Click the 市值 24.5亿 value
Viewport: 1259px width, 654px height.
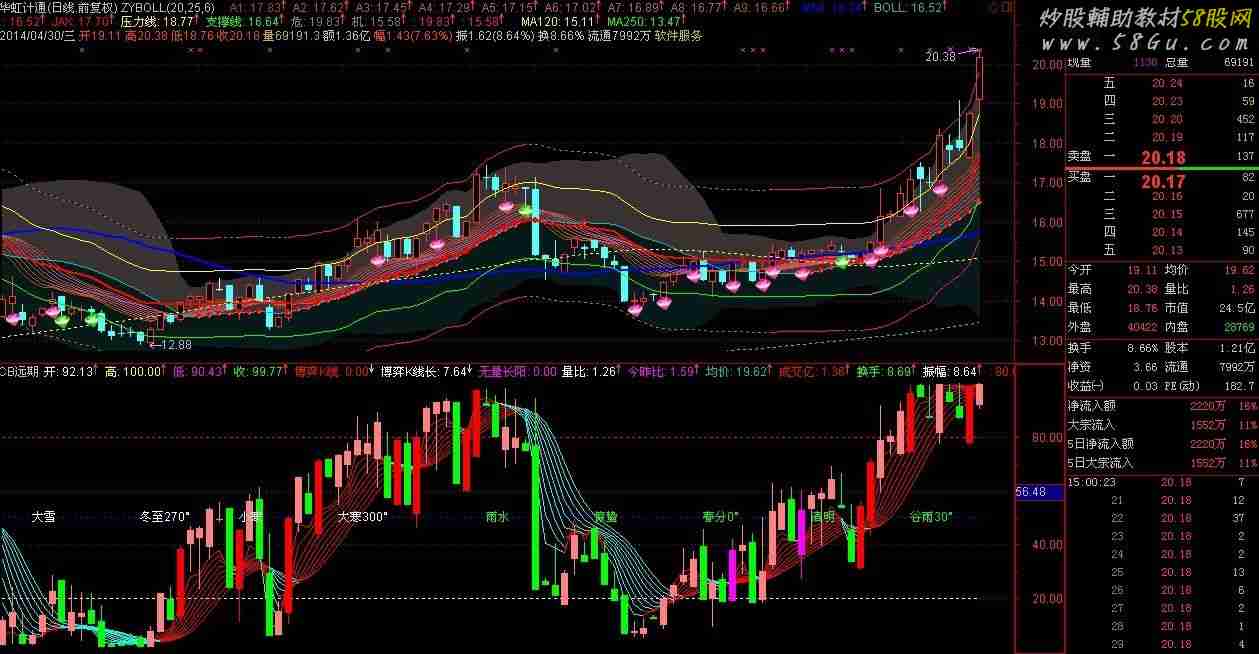pos(1237,307)
